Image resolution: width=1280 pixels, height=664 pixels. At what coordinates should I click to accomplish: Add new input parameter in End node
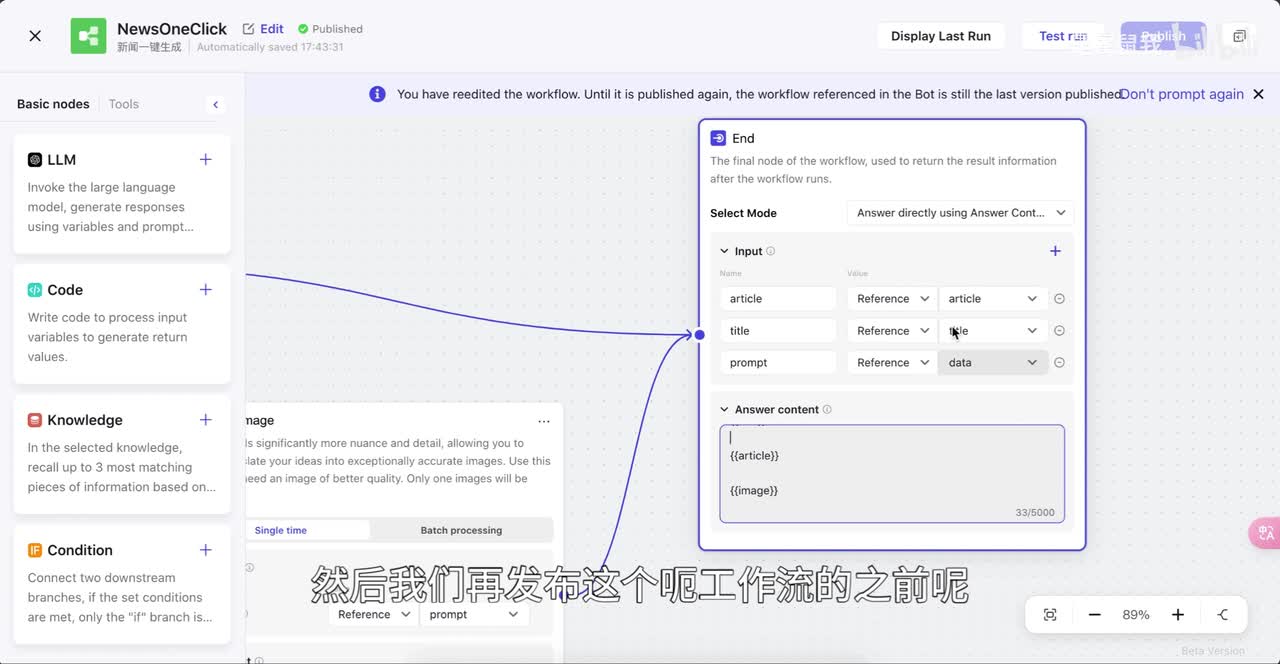(1055, 251)
